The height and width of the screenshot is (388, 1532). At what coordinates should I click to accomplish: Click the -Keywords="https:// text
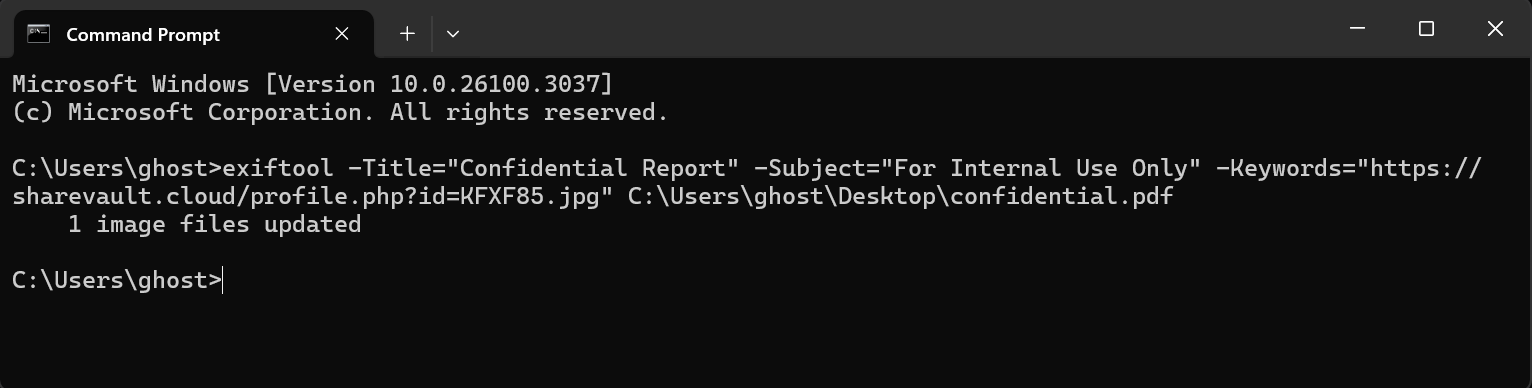(x=1350, y=168)
